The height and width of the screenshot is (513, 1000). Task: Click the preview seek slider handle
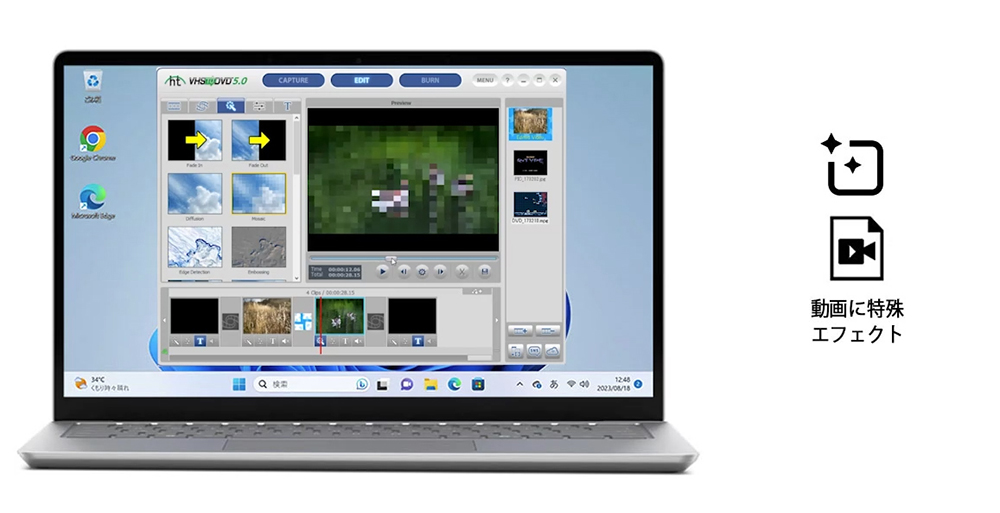coord(391,258)
